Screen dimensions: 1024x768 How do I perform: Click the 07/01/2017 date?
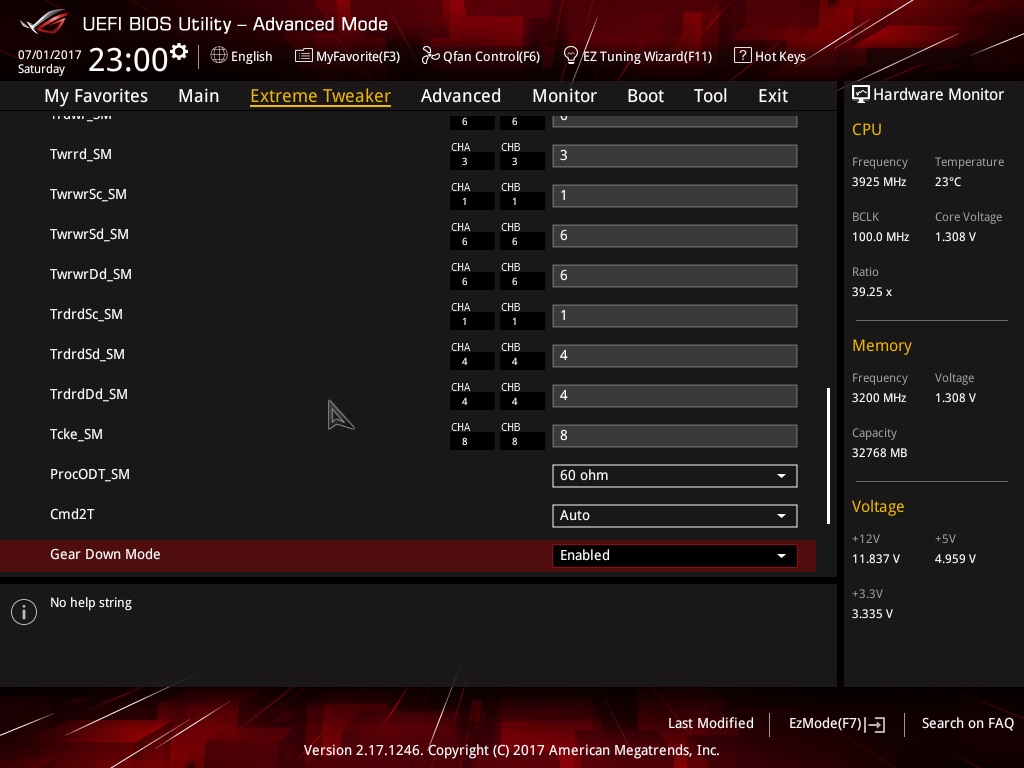(x=50, y=54)
